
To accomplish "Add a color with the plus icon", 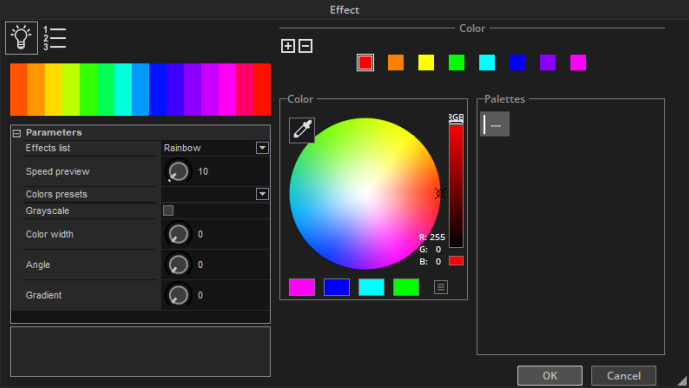I will pos(288,46).
